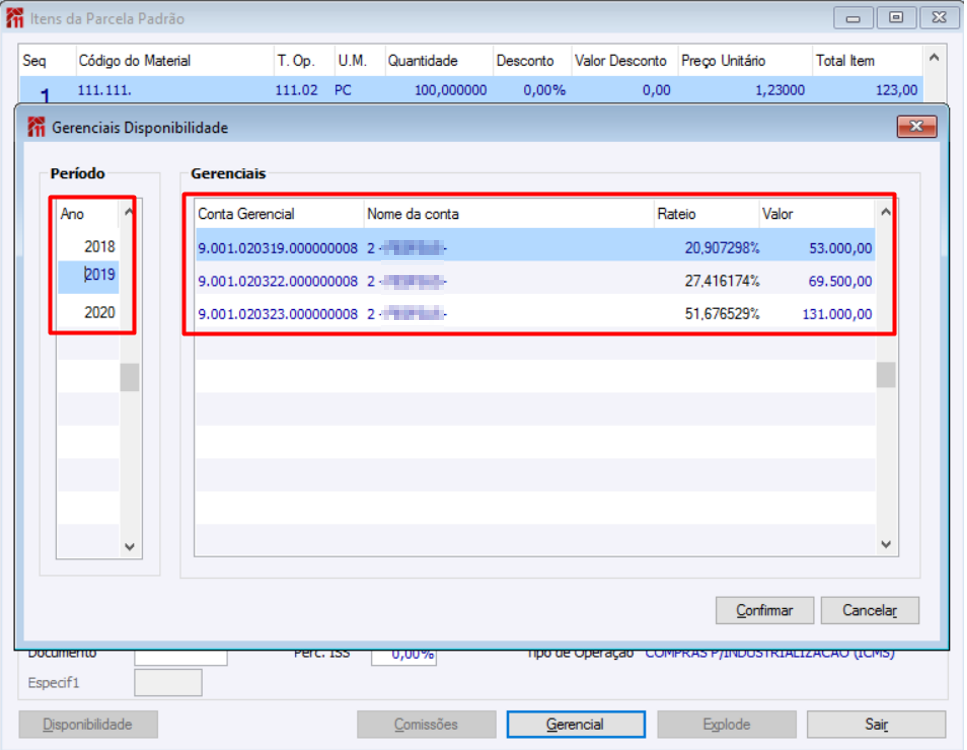Click the Desconto column header

[533, 60]
